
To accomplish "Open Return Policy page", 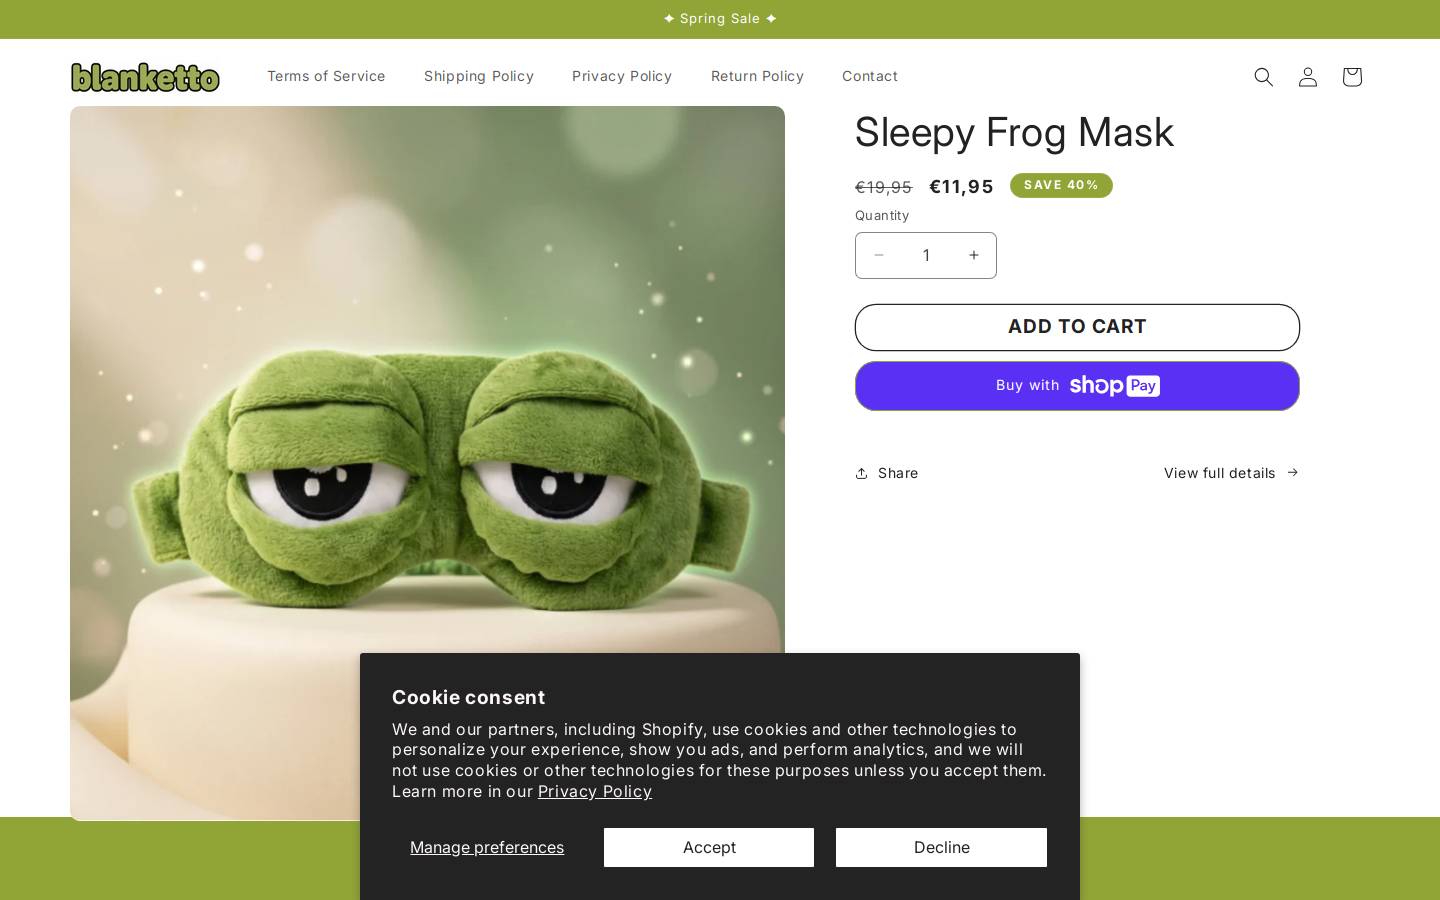I will coord(757,76).
